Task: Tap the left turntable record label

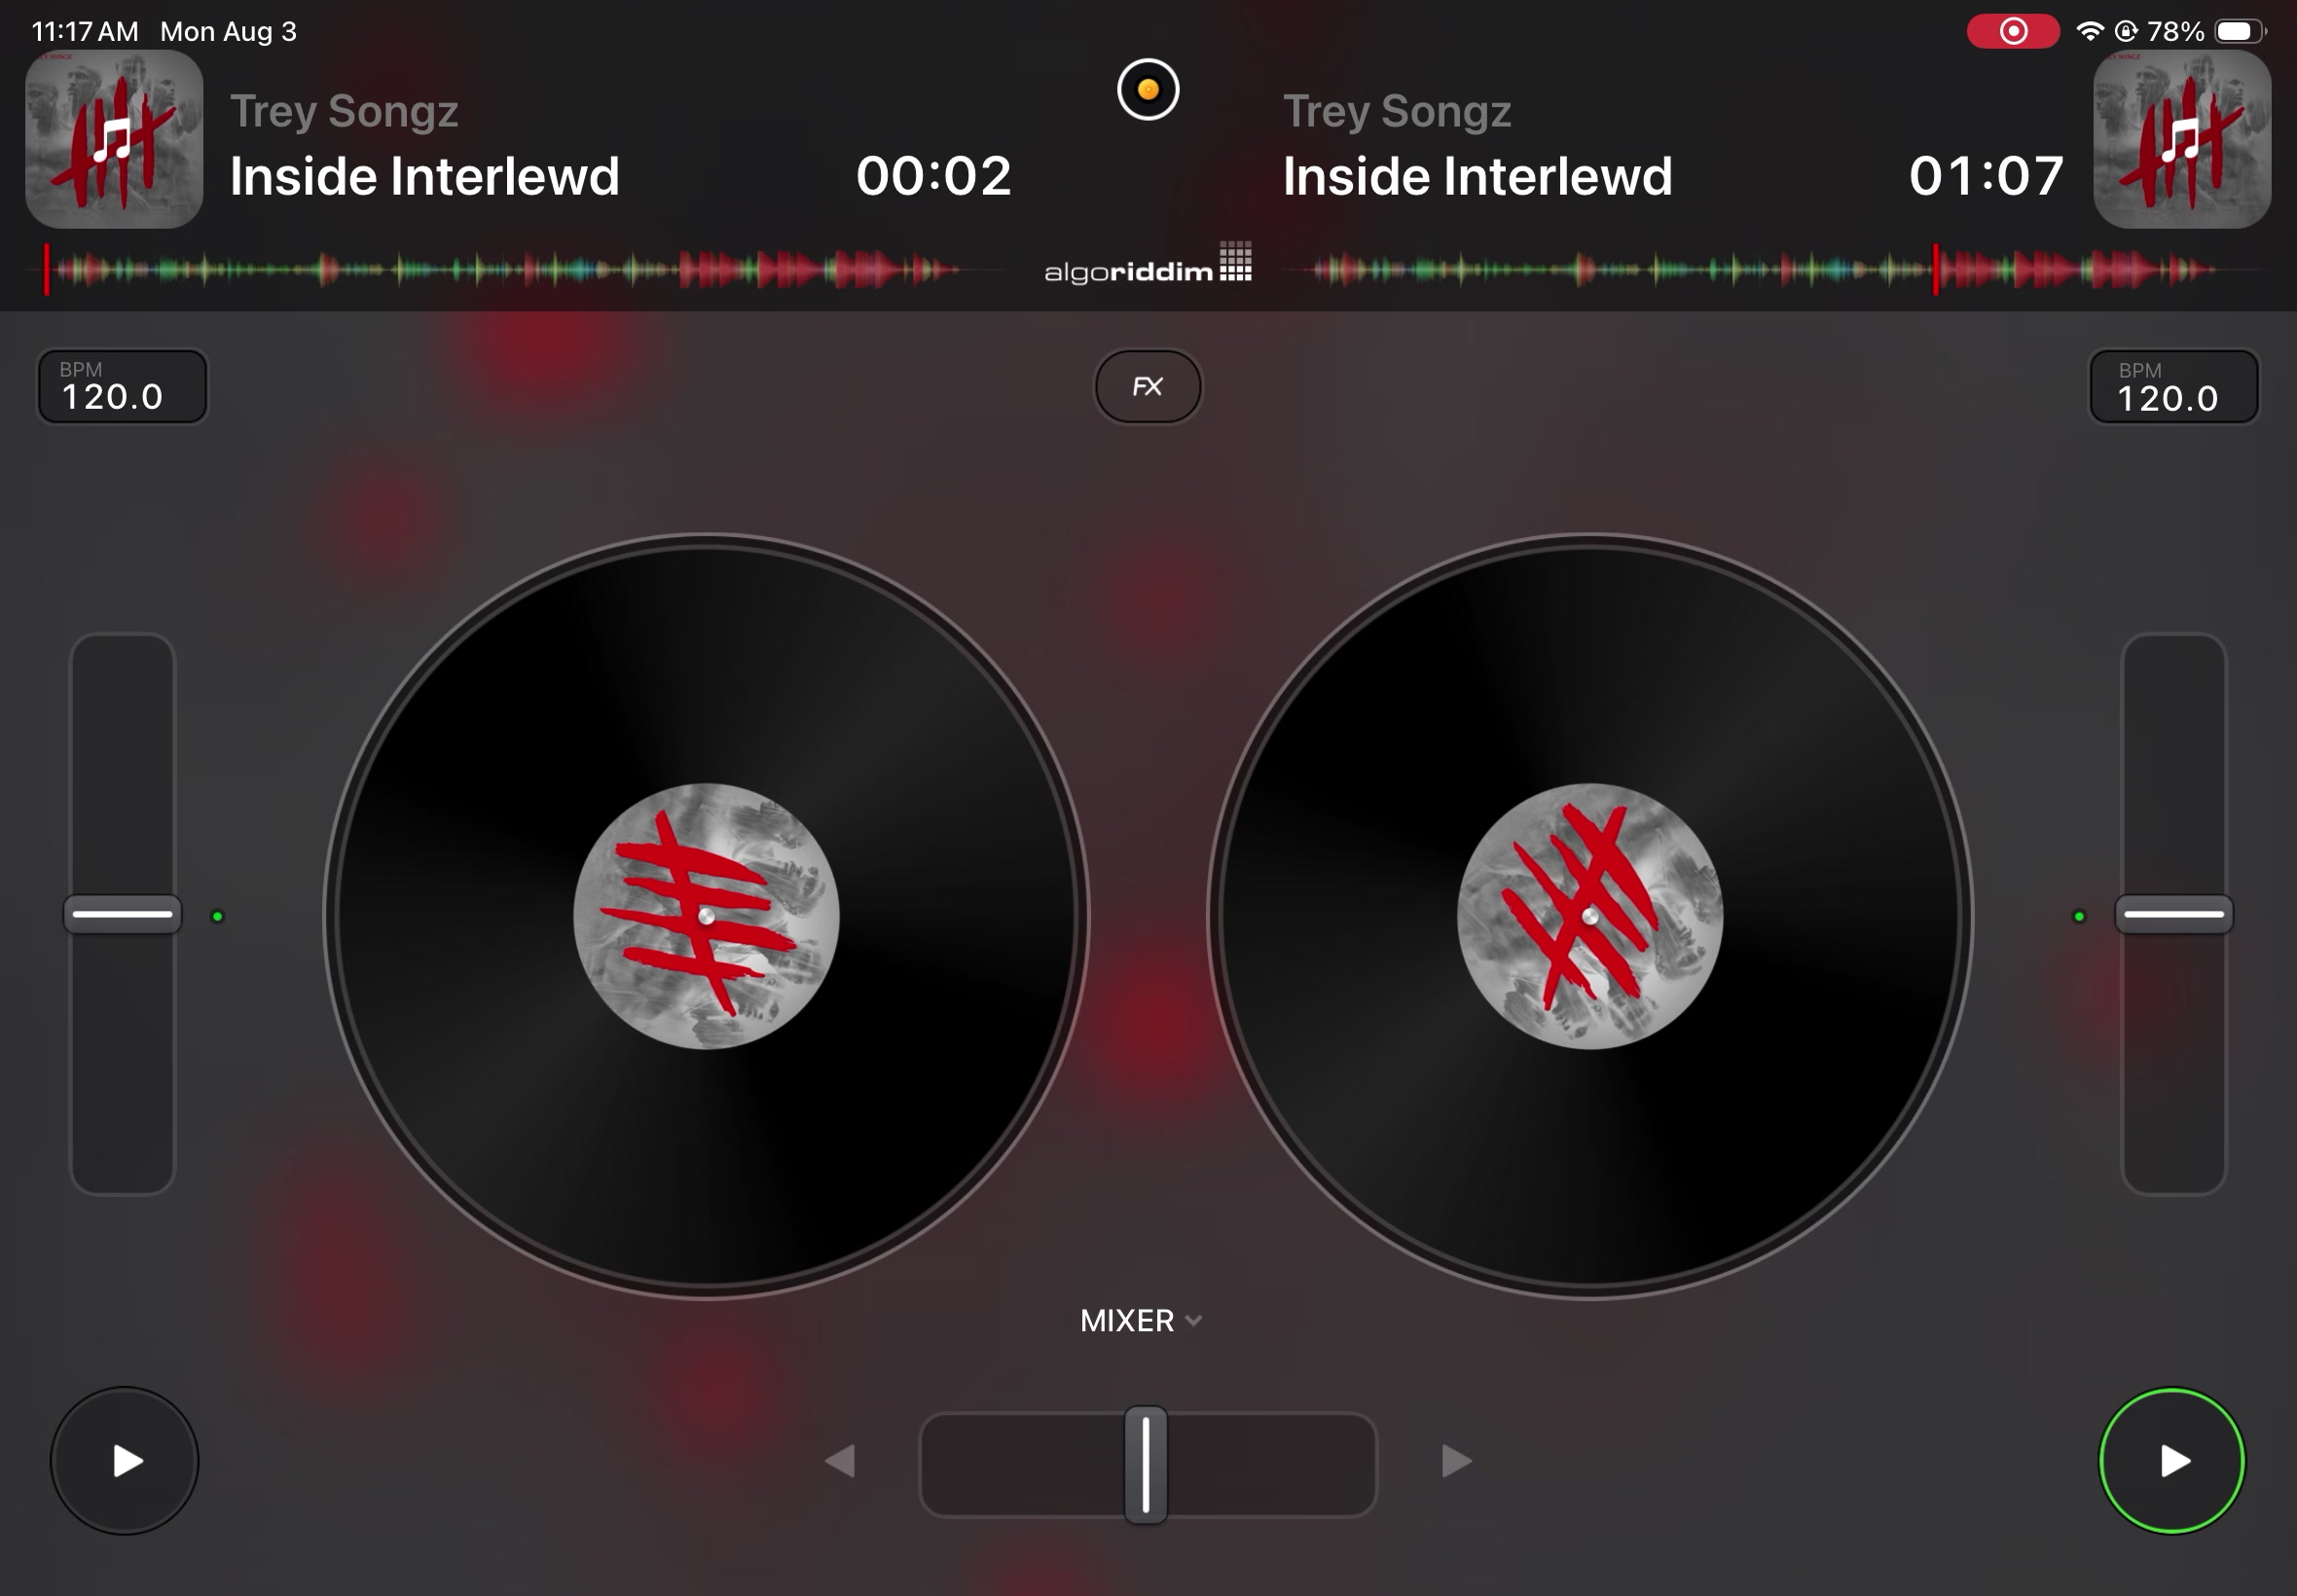Action: tap(706, 916)
